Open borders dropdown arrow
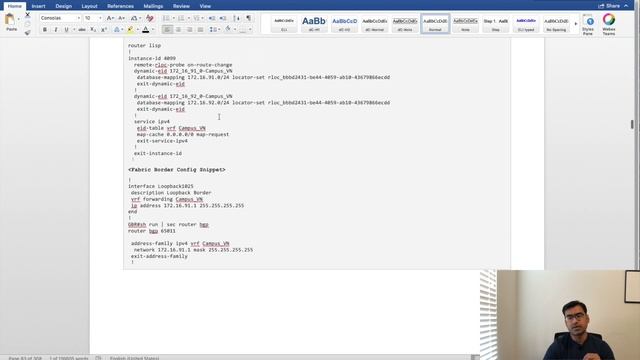Image resolution: width=640 pixels, height=360 pixels. [x=250, y=29]
